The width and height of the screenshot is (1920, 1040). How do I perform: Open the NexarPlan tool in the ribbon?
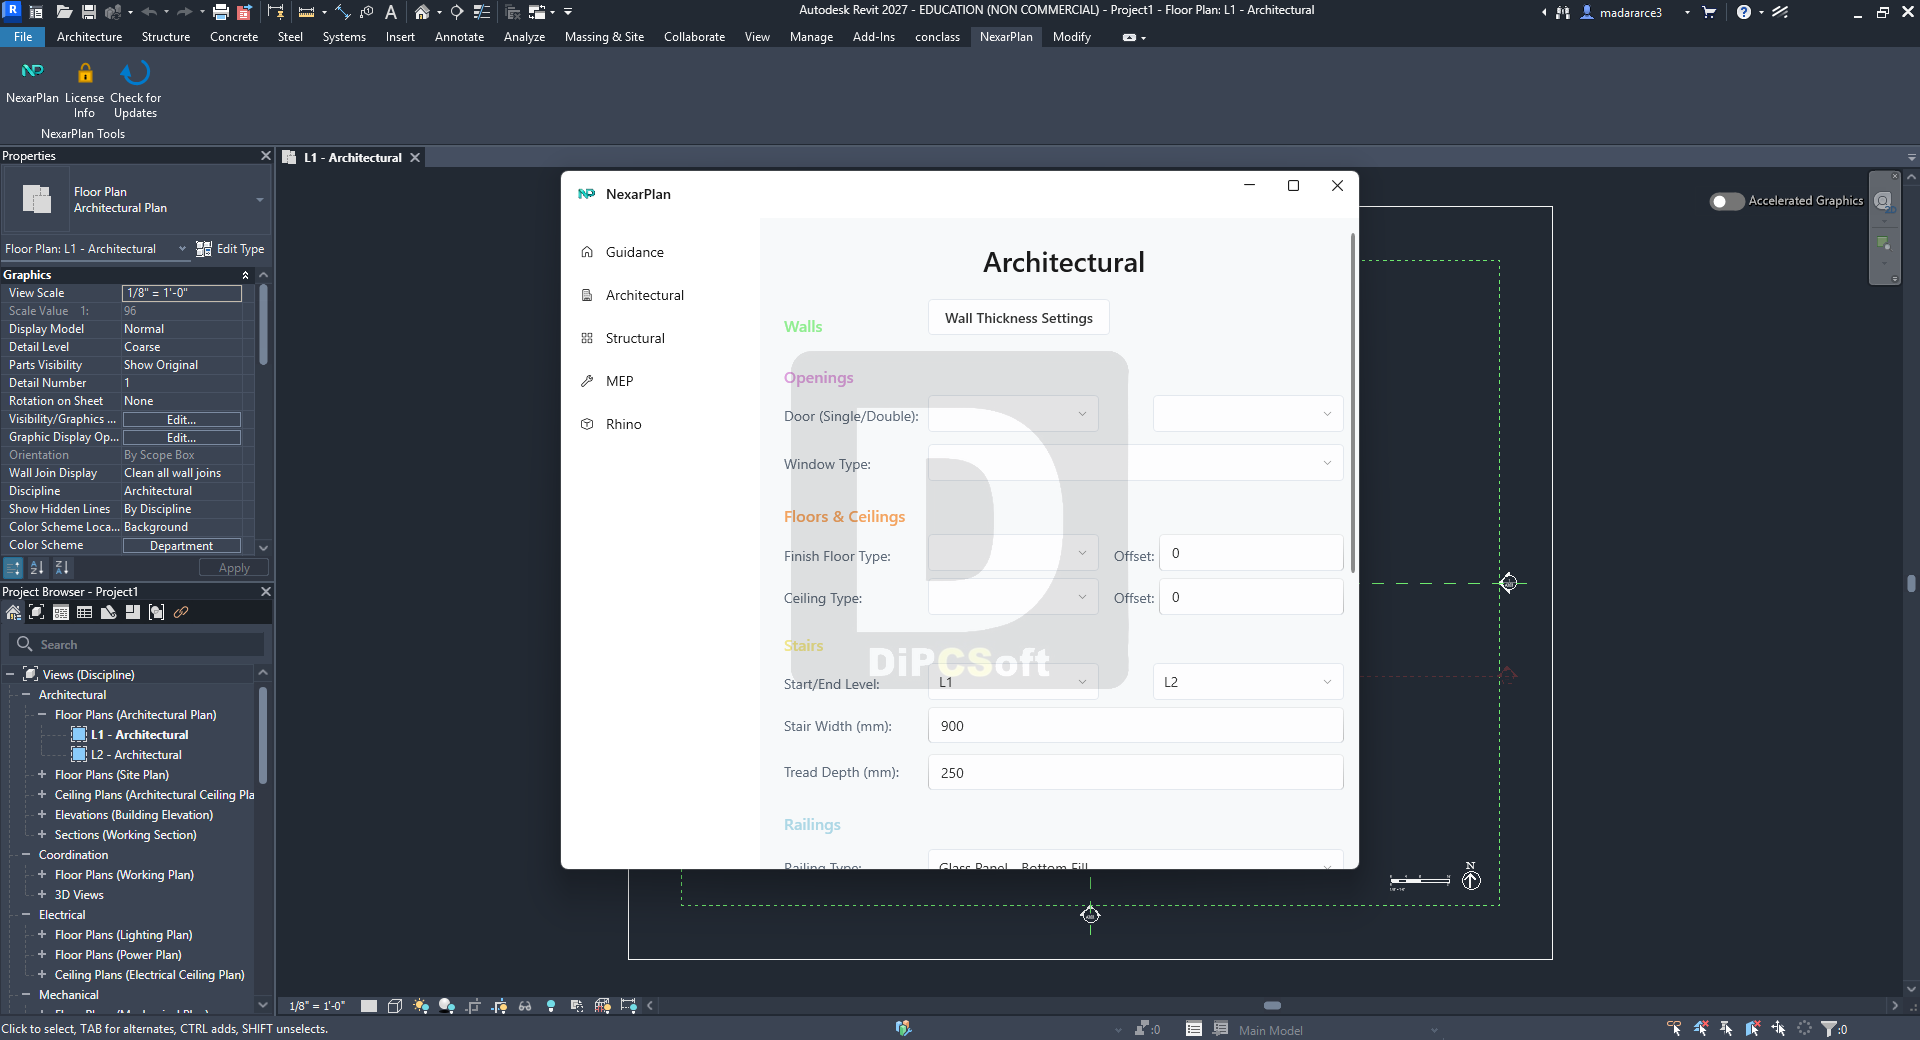32,81
